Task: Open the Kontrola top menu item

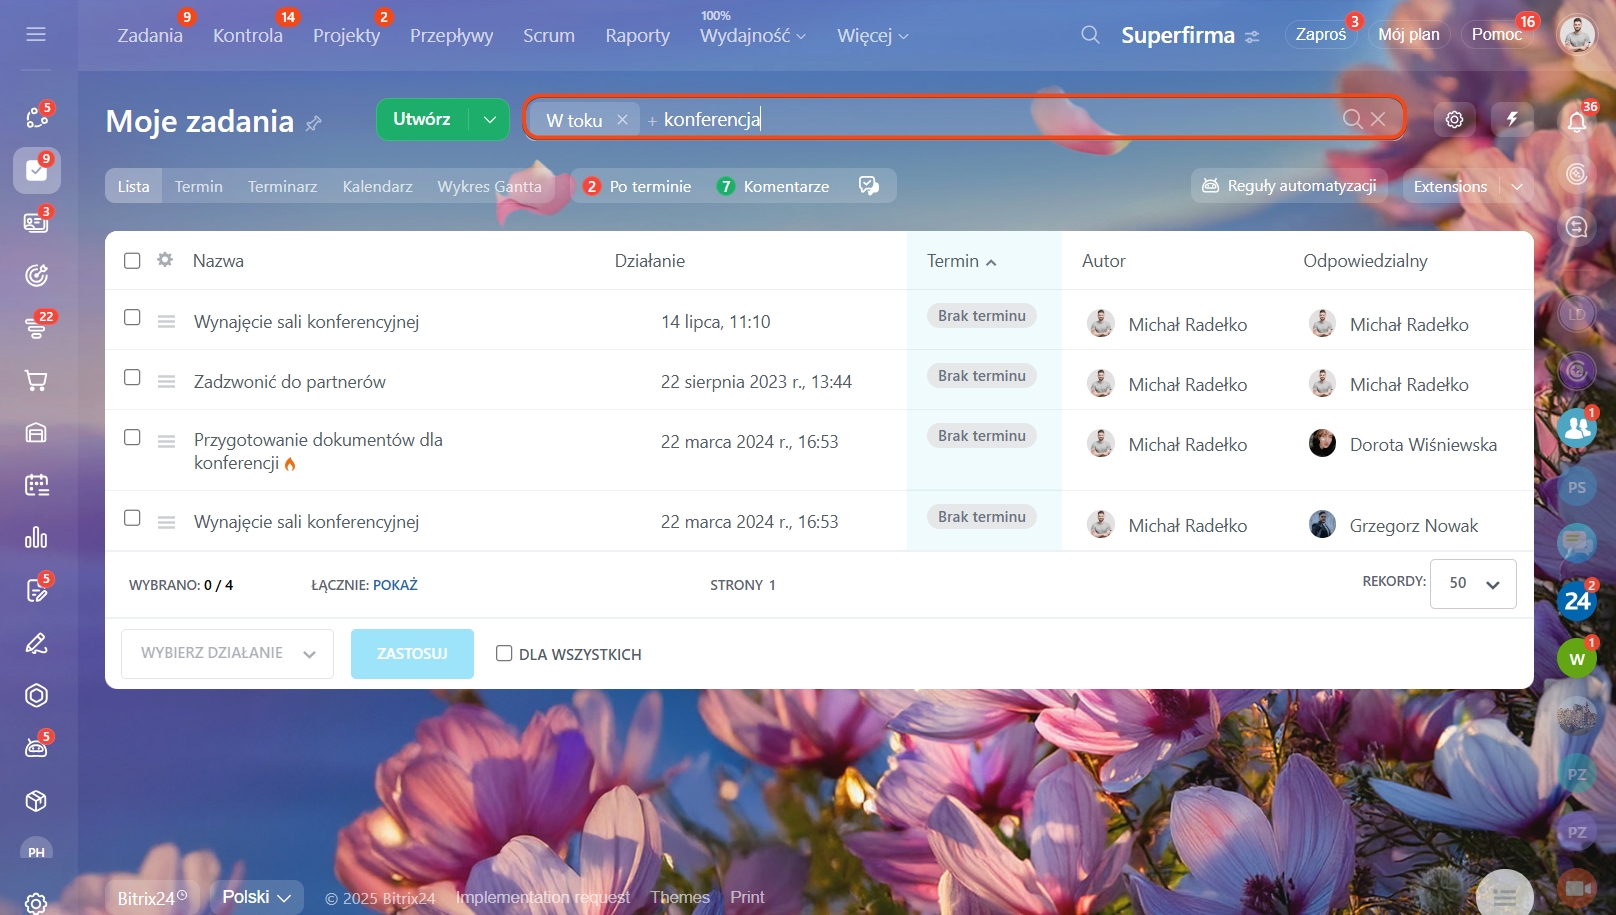Action: coord(248,35)
